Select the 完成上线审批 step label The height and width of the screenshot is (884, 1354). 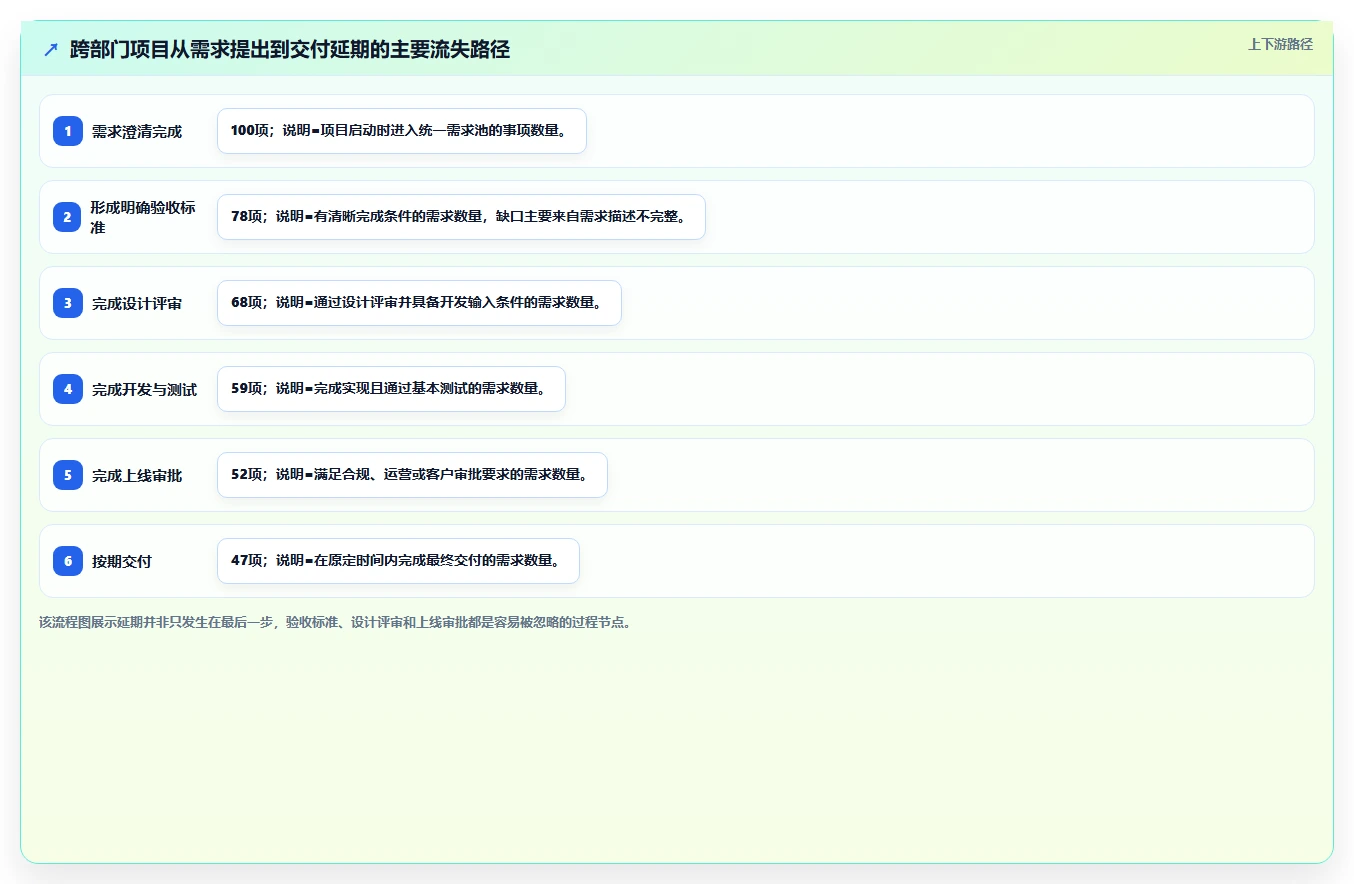137,475
